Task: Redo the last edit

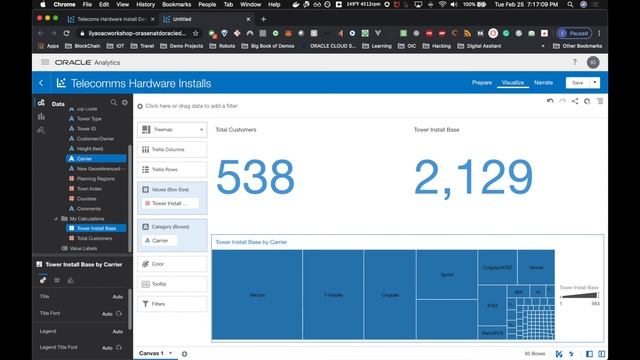Action: click(562, 101)
